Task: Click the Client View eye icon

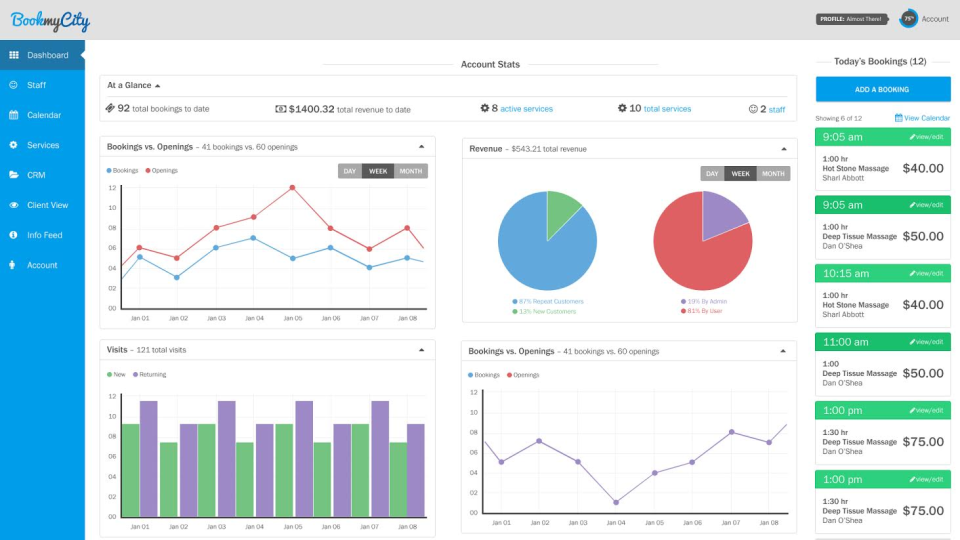Action: tap(13, 205)
